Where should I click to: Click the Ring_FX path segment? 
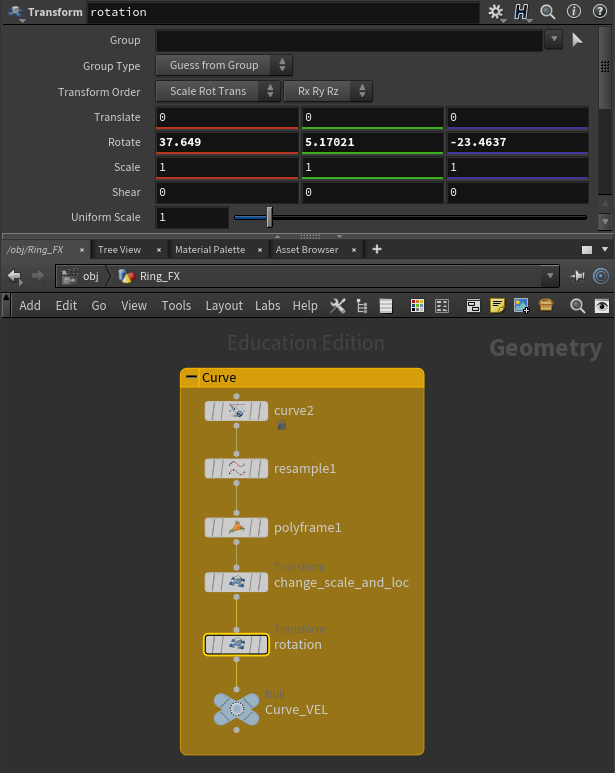coord(150,276)
